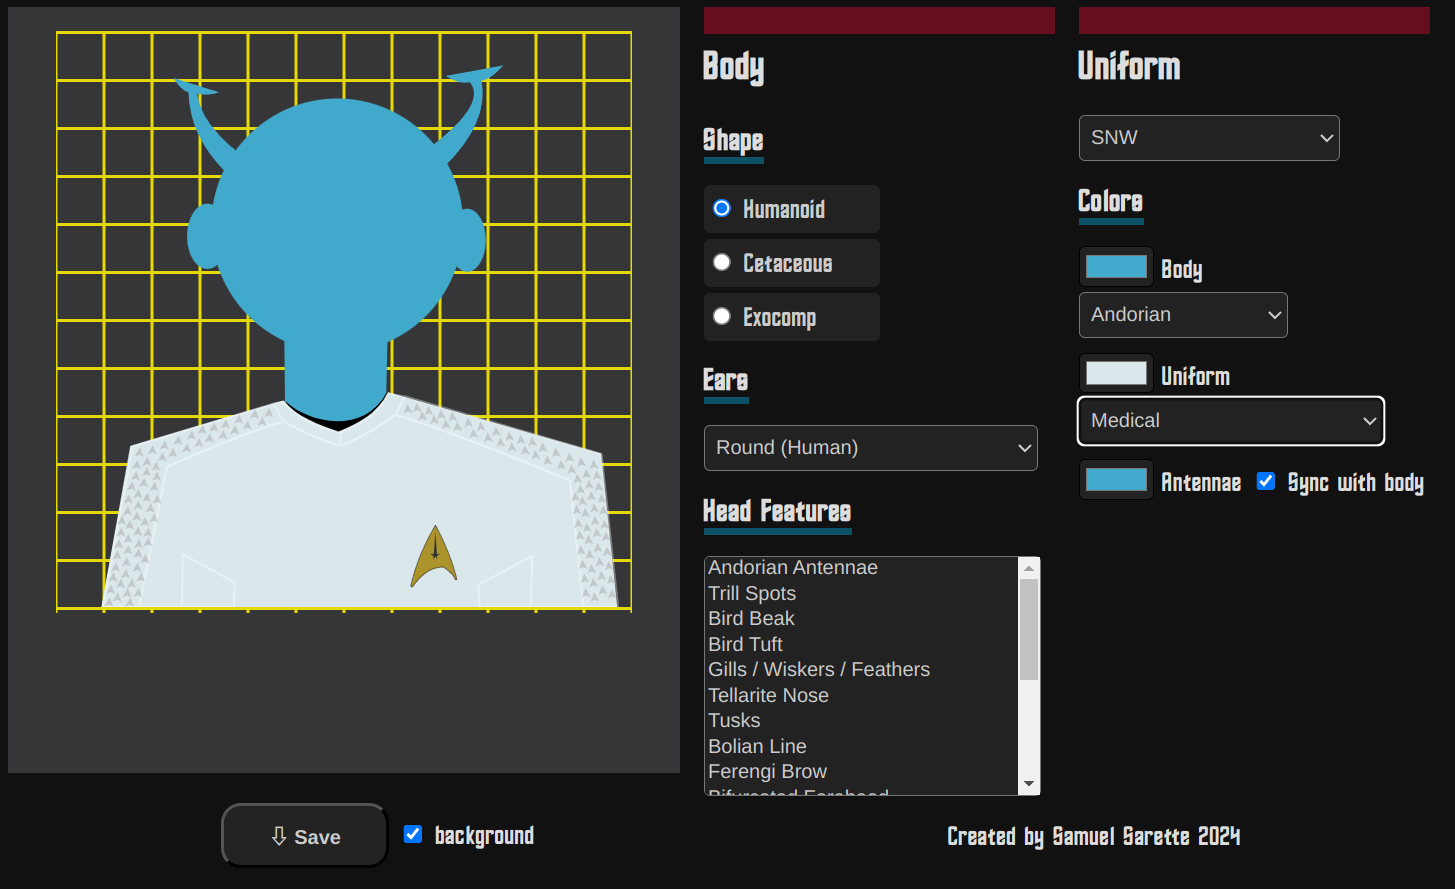Screen dimensions: 1455x889
Task: Open the Antennae color swatch
Action: [x=1116, y=481]
